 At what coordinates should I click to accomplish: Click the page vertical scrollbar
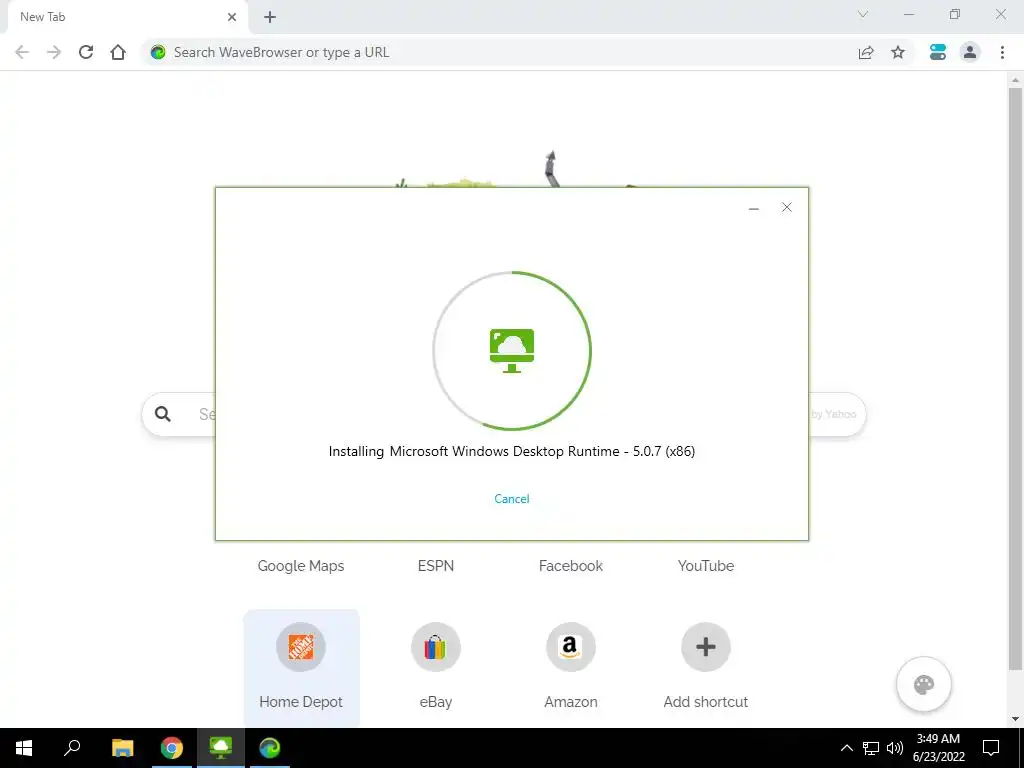pos(1015,379)
